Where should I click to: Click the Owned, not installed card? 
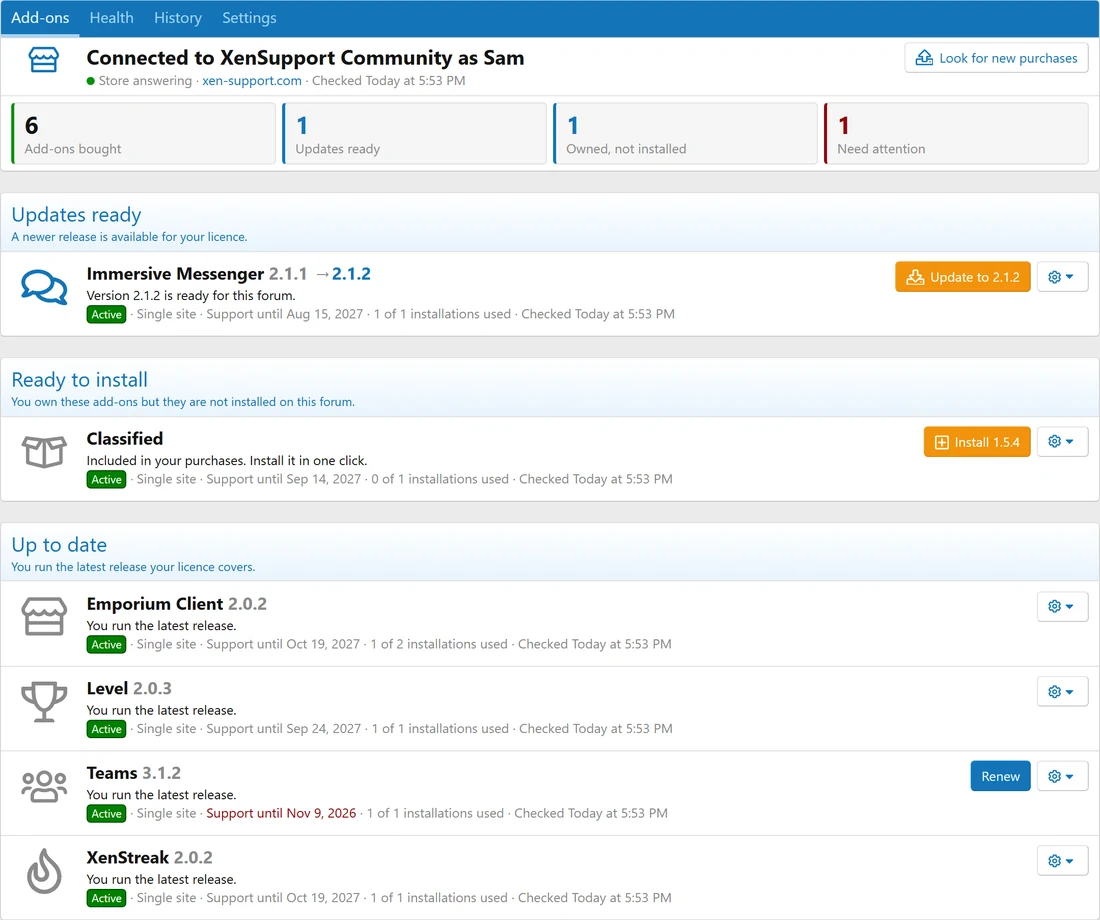point(685,133)
